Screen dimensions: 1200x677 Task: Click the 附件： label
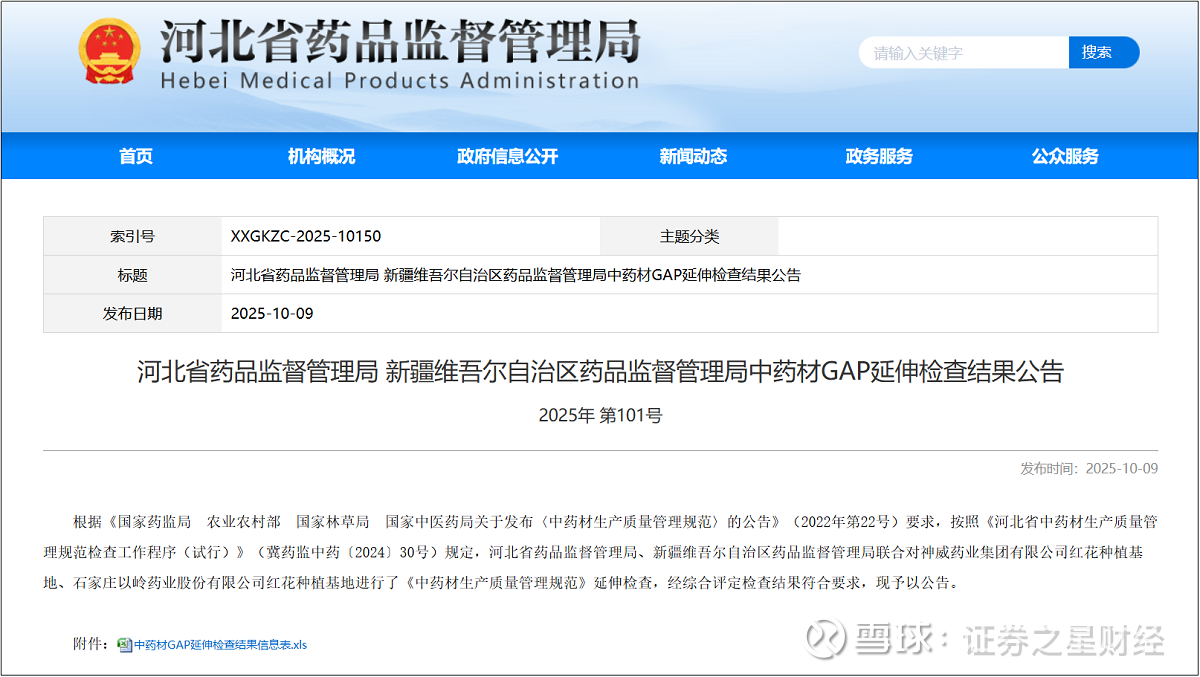click(91, 645)
